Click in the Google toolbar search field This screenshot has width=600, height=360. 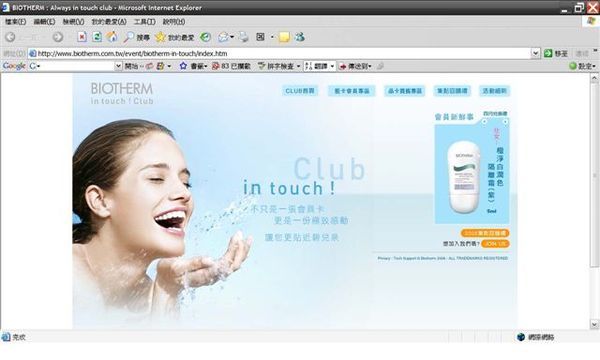coord(77,66)
